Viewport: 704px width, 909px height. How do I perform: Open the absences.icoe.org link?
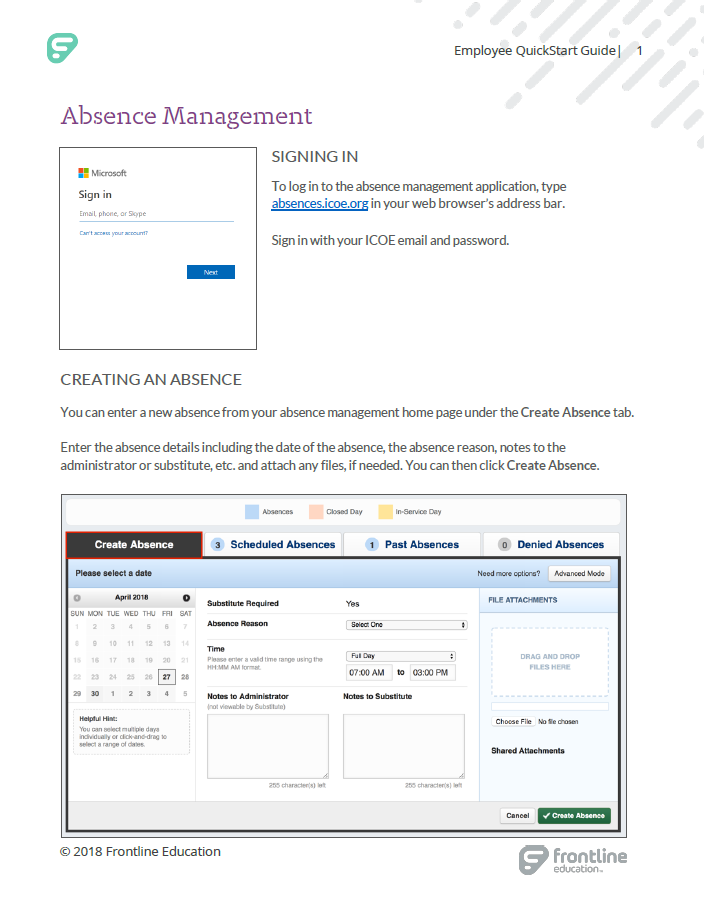pyautogui.click(x=320, y=203)
